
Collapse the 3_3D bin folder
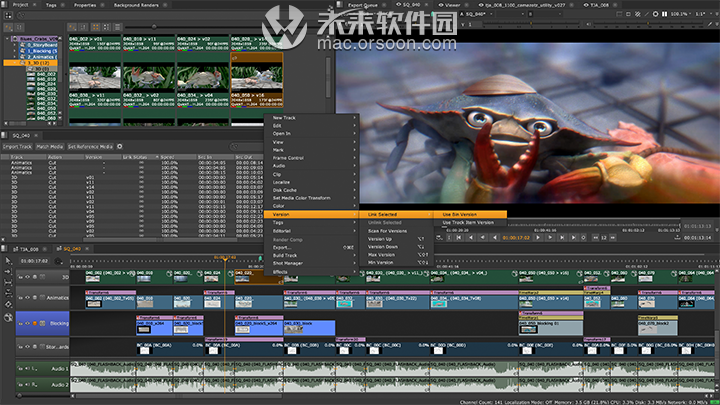pyautogui.click(x=16, y=62)
